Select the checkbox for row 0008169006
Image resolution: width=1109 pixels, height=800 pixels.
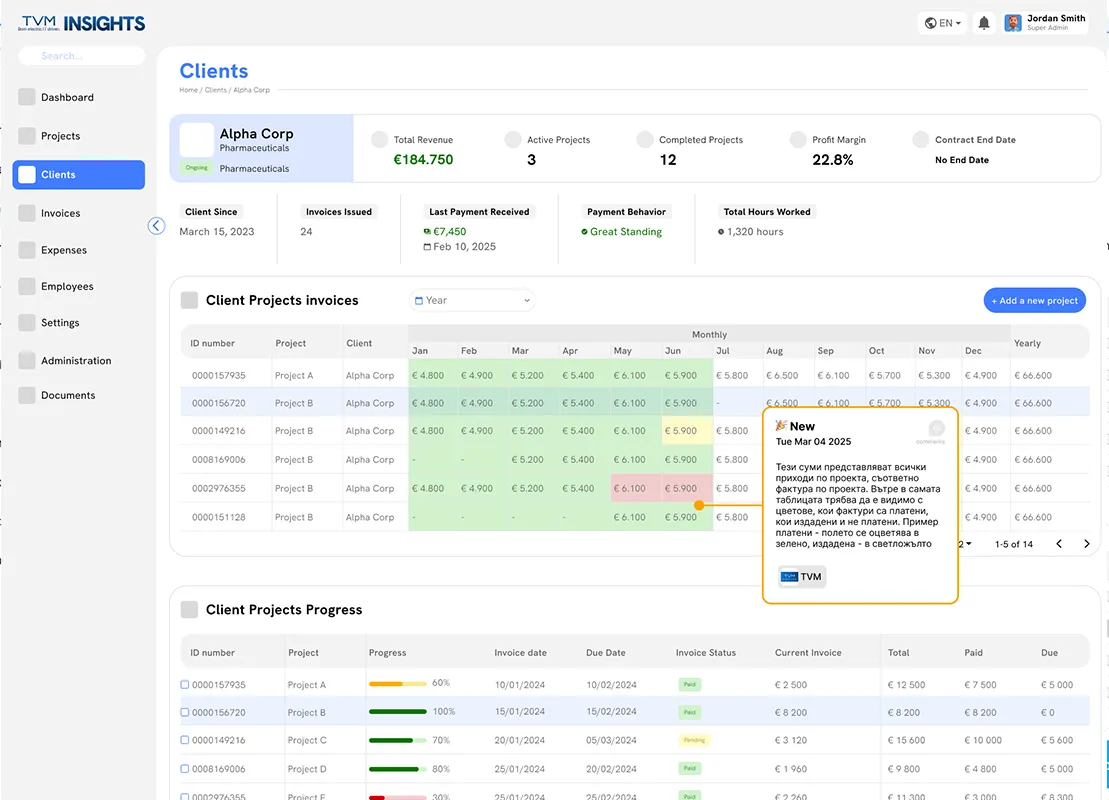point(185,769)
